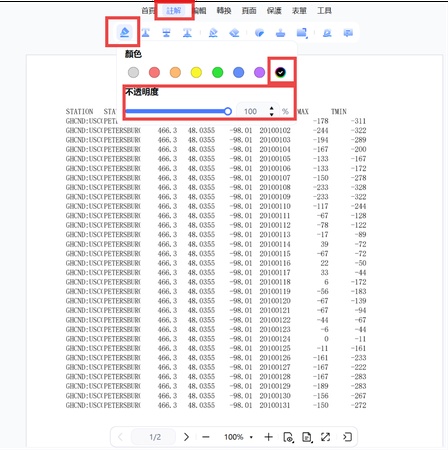Choose the yellow highlight color

click(x=196, y=72)
